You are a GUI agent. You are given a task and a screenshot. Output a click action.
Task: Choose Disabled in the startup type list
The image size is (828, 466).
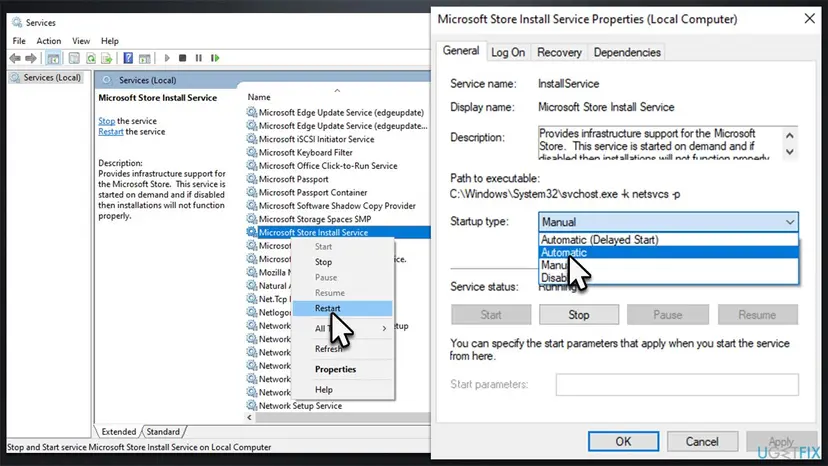click(x=668, y=277)
